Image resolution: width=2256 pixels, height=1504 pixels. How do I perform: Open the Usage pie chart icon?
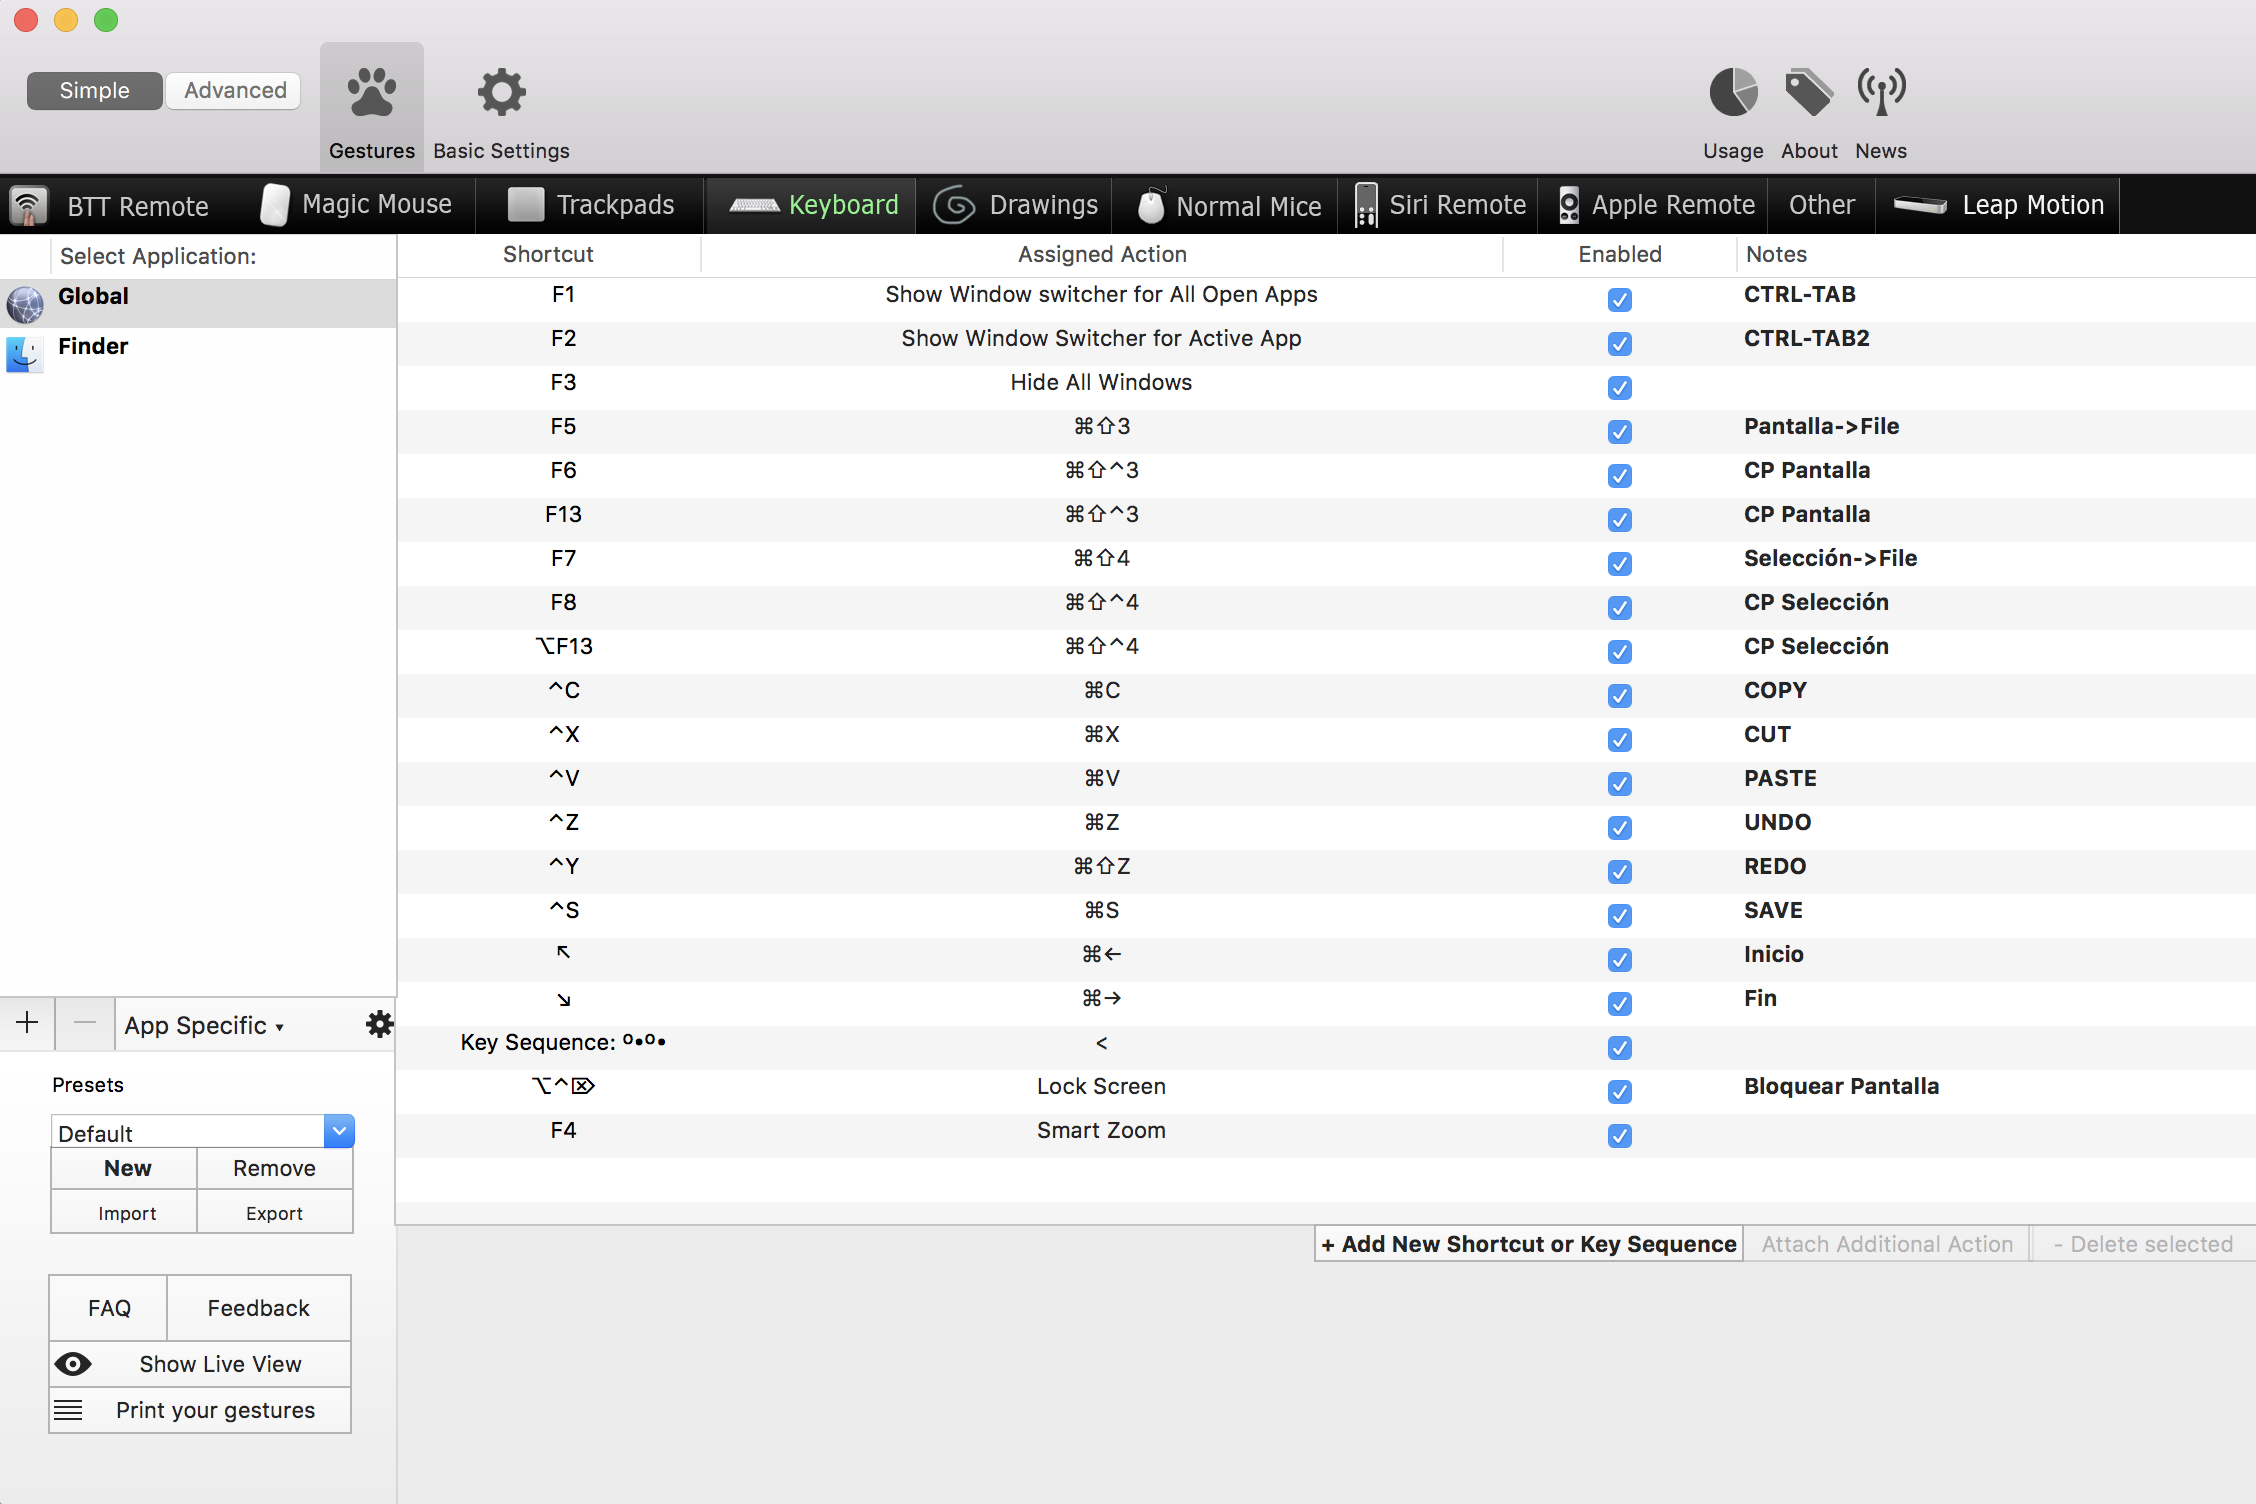(1733, 93)
